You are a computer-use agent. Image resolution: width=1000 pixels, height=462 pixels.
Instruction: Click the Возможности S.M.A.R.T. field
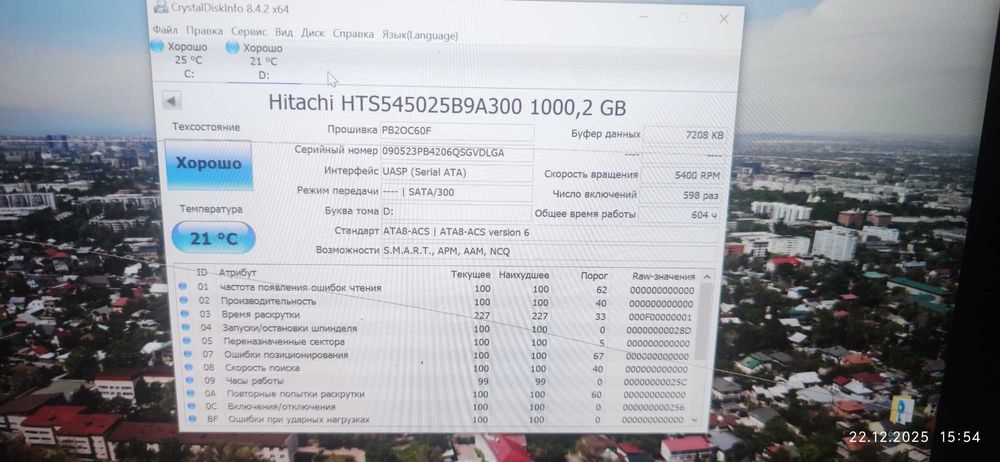pos(548,252)
